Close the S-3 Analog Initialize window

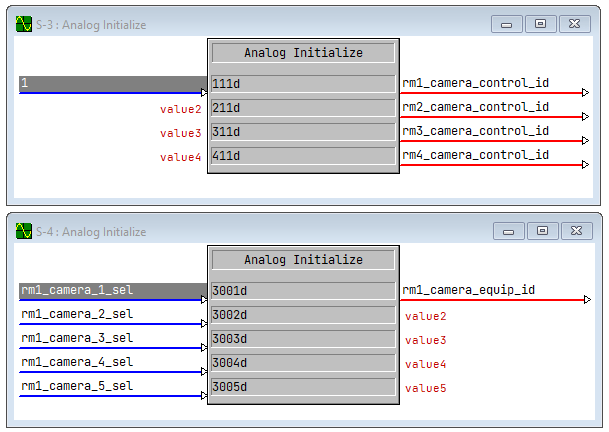574,24
